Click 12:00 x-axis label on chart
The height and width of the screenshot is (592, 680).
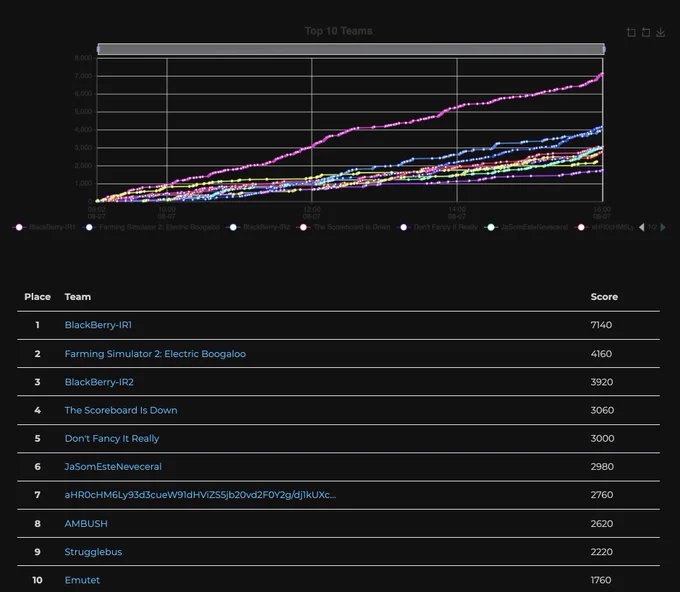[x=312, y=213]
